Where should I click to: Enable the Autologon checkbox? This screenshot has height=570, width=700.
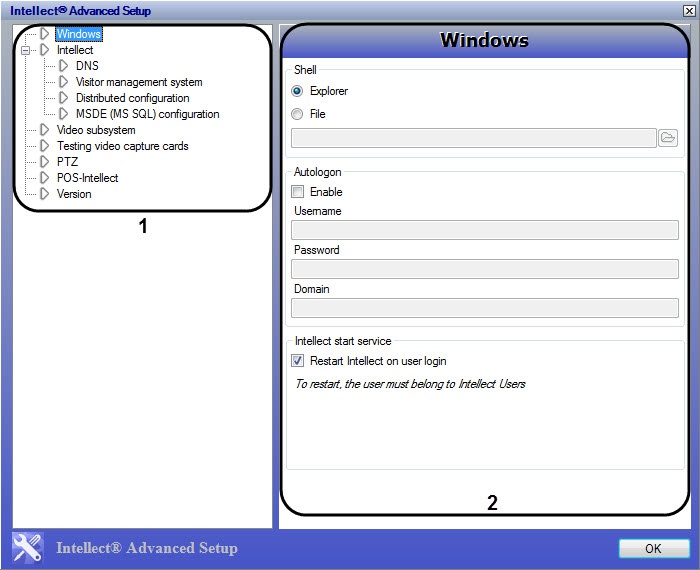297,192
